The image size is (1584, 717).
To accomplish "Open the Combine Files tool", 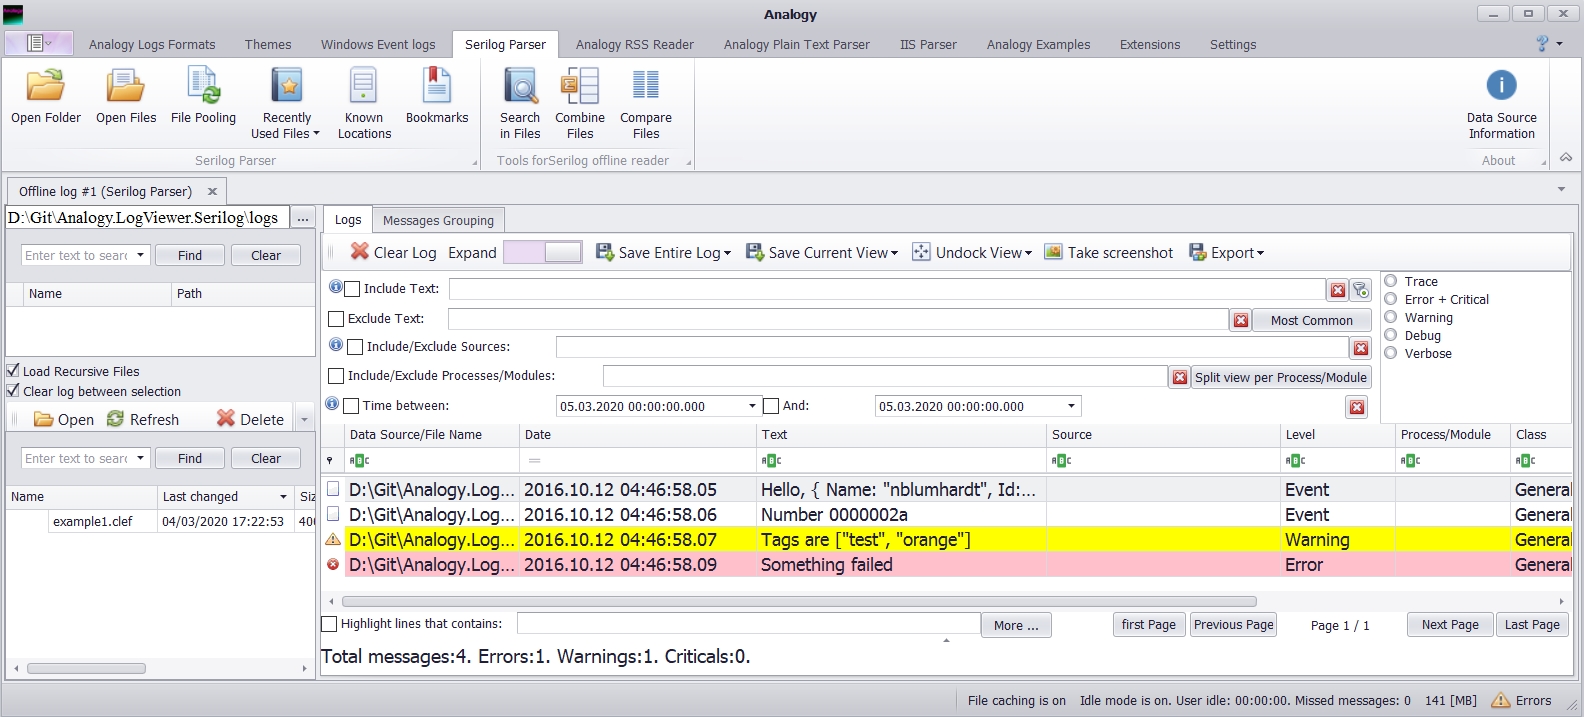I will pyautogui.click(x=580, y=103).
